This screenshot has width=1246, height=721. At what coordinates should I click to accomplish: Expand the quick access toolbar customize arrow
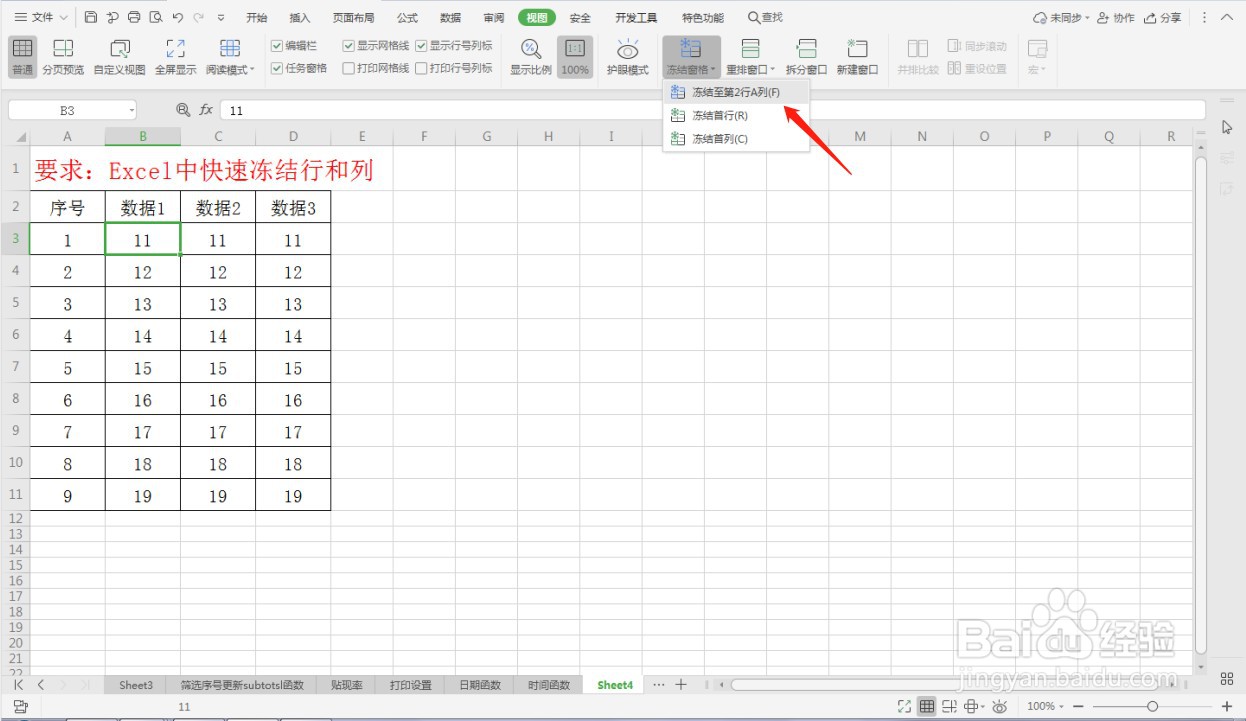(x=221, y=17)
